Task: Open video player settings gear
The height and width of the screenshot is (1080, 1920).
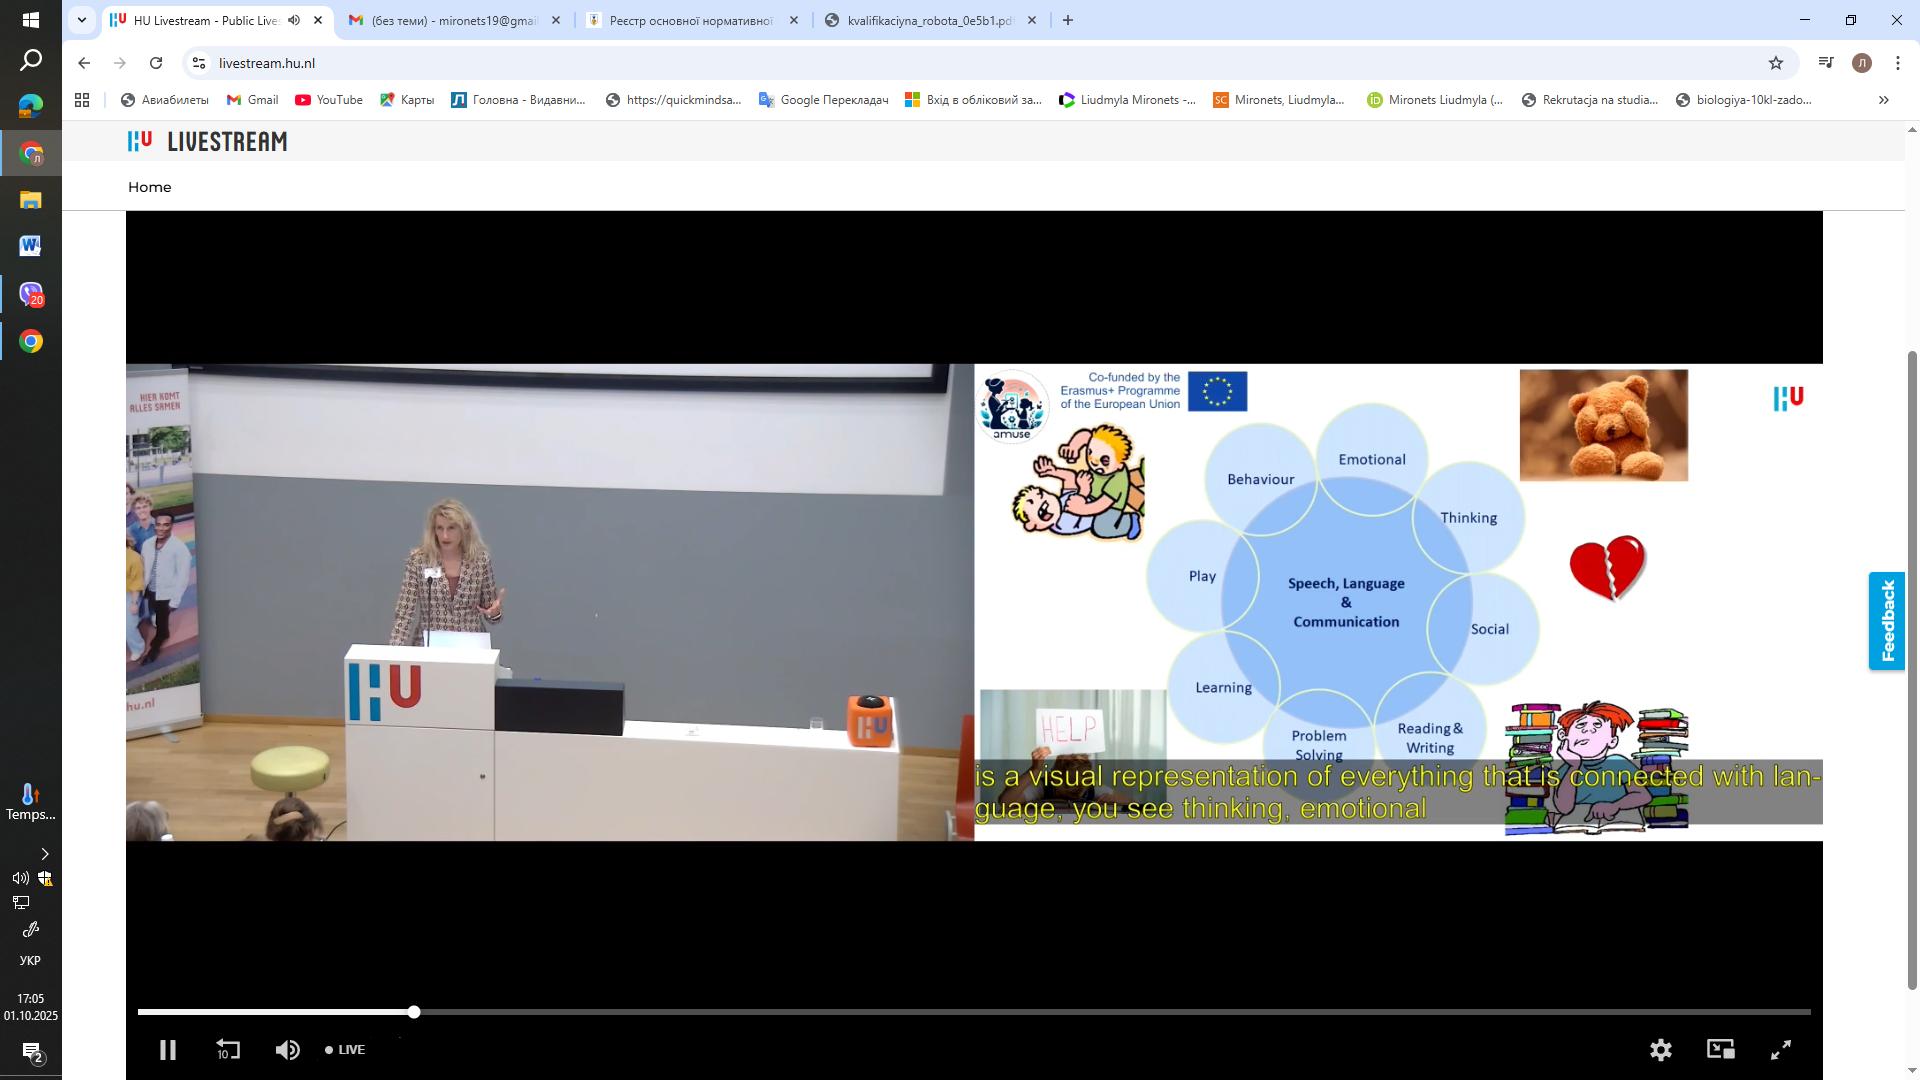Action: coord(1660,1050)
